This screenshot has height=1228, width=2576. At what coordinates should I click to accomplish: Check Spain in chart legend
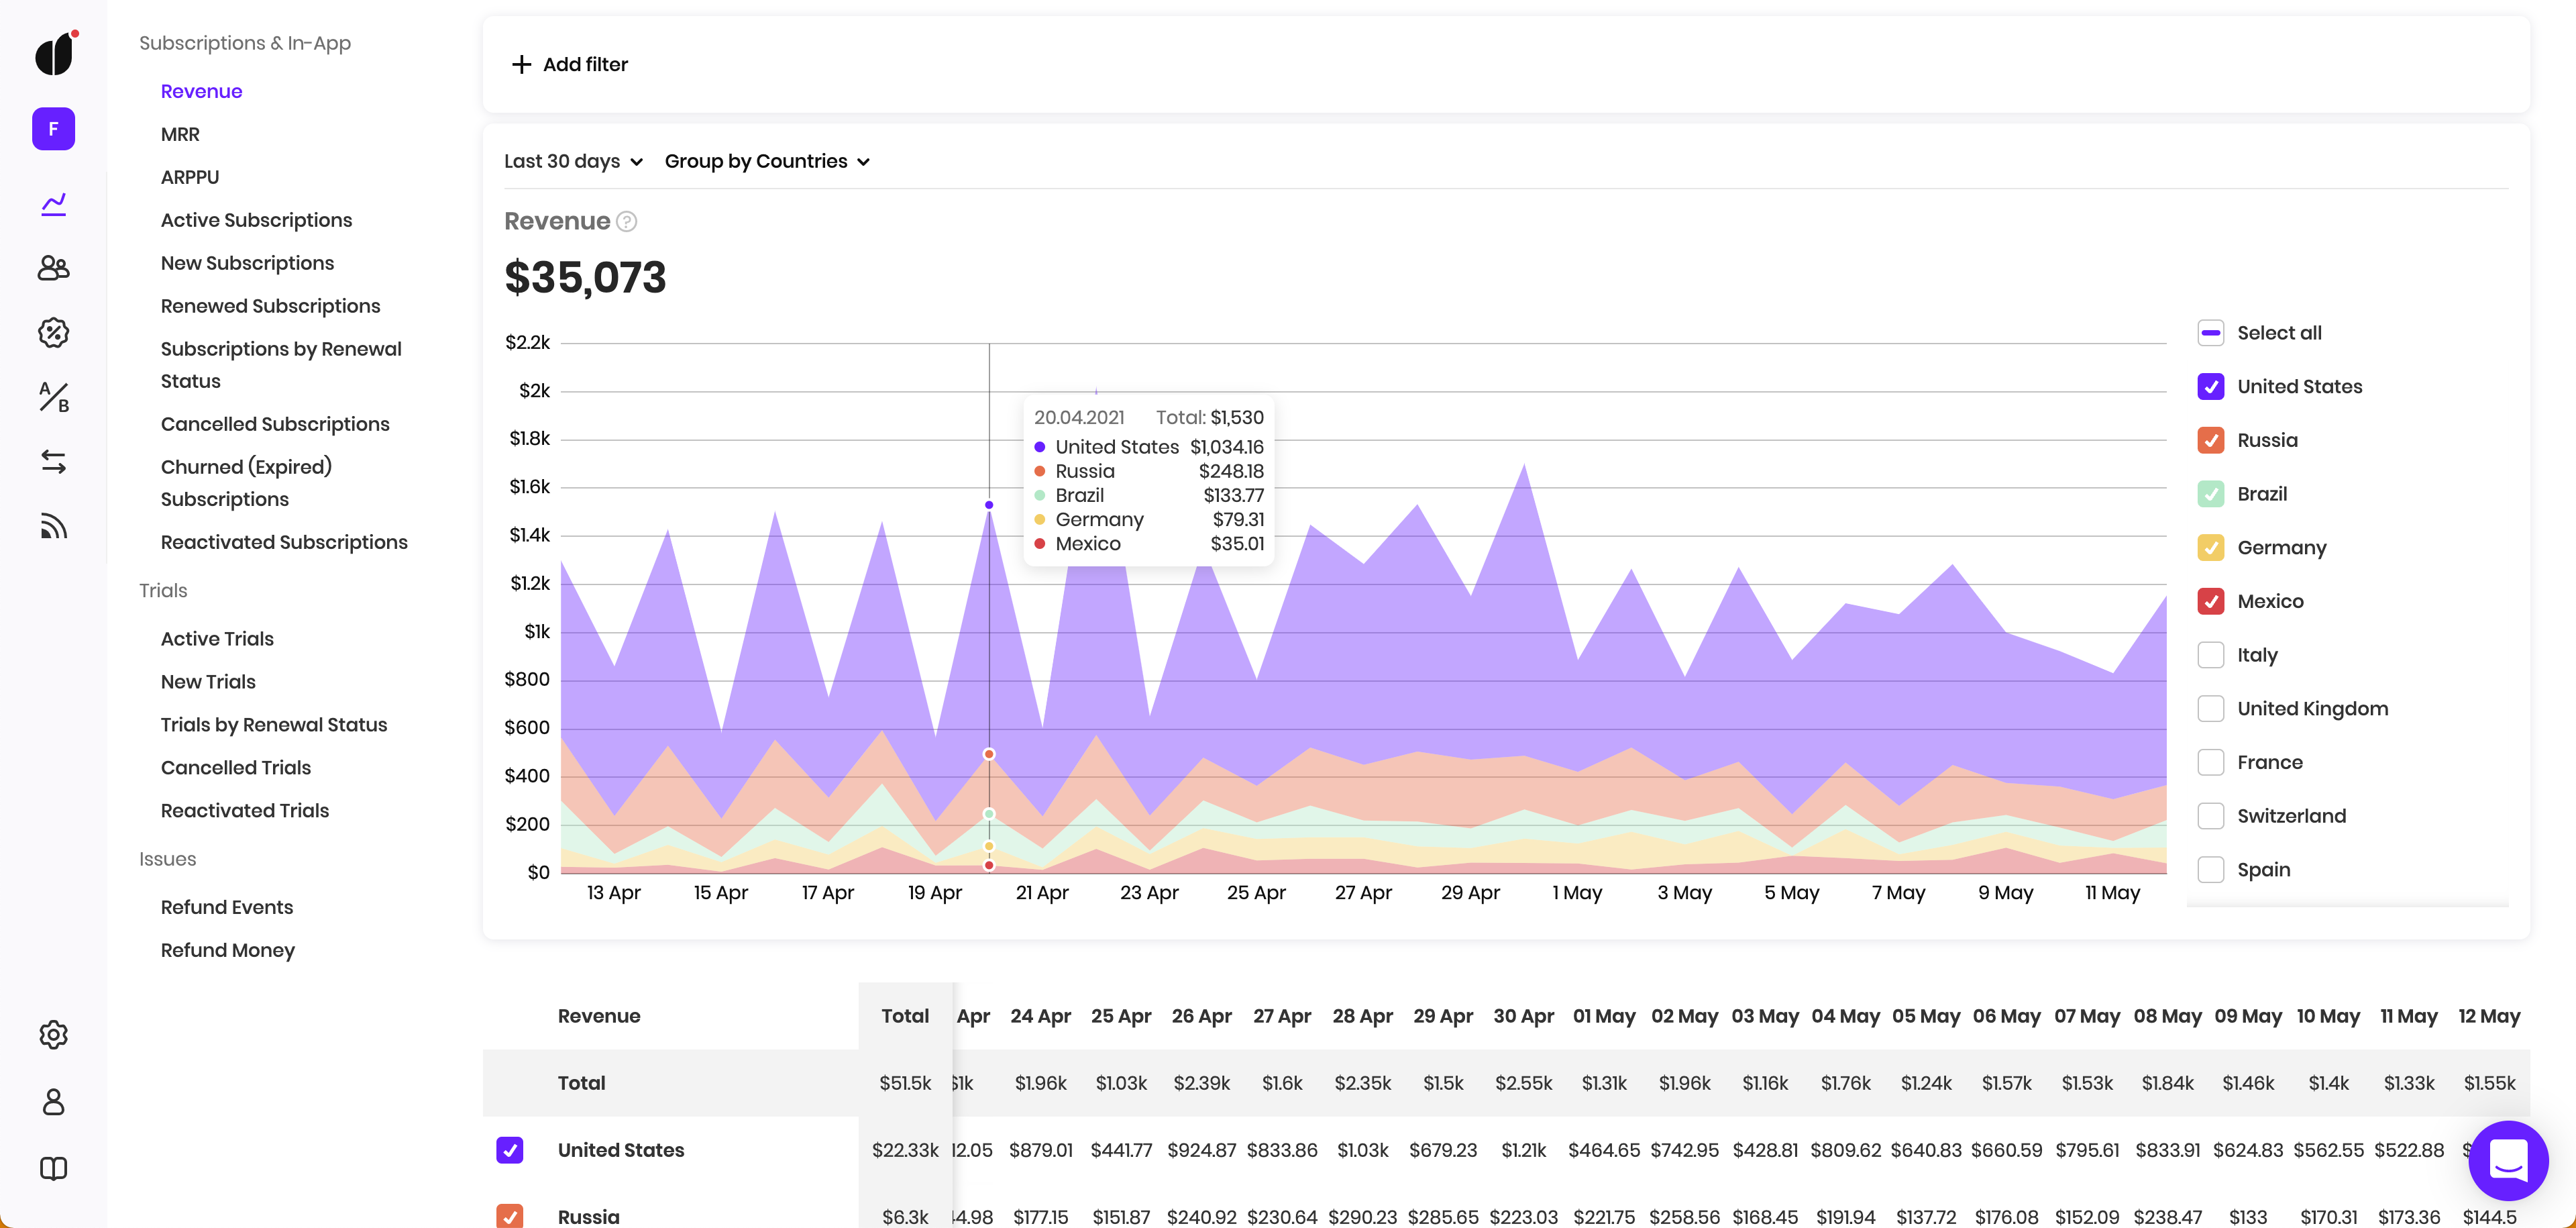tap(2211, 869)
